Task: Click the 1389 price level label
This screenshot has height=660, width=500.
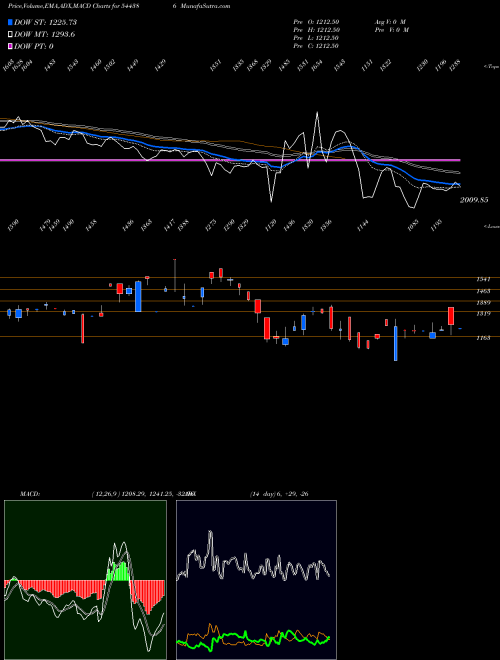Action: point(483,302)
